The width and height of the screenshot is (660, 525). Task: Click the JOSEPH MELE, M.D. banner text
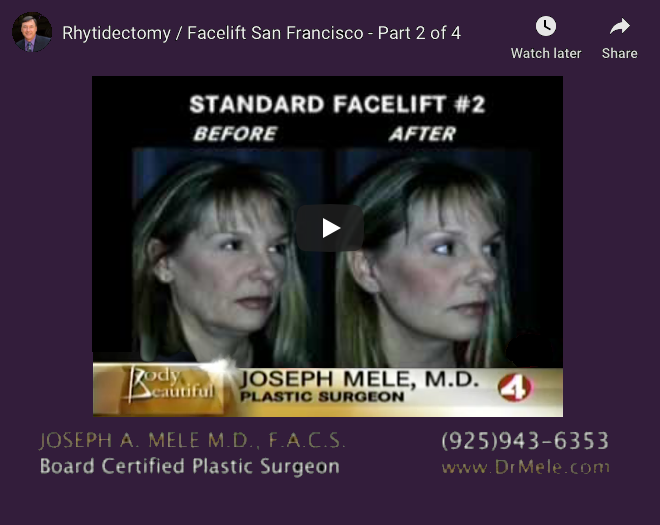(x=359, y=379)
